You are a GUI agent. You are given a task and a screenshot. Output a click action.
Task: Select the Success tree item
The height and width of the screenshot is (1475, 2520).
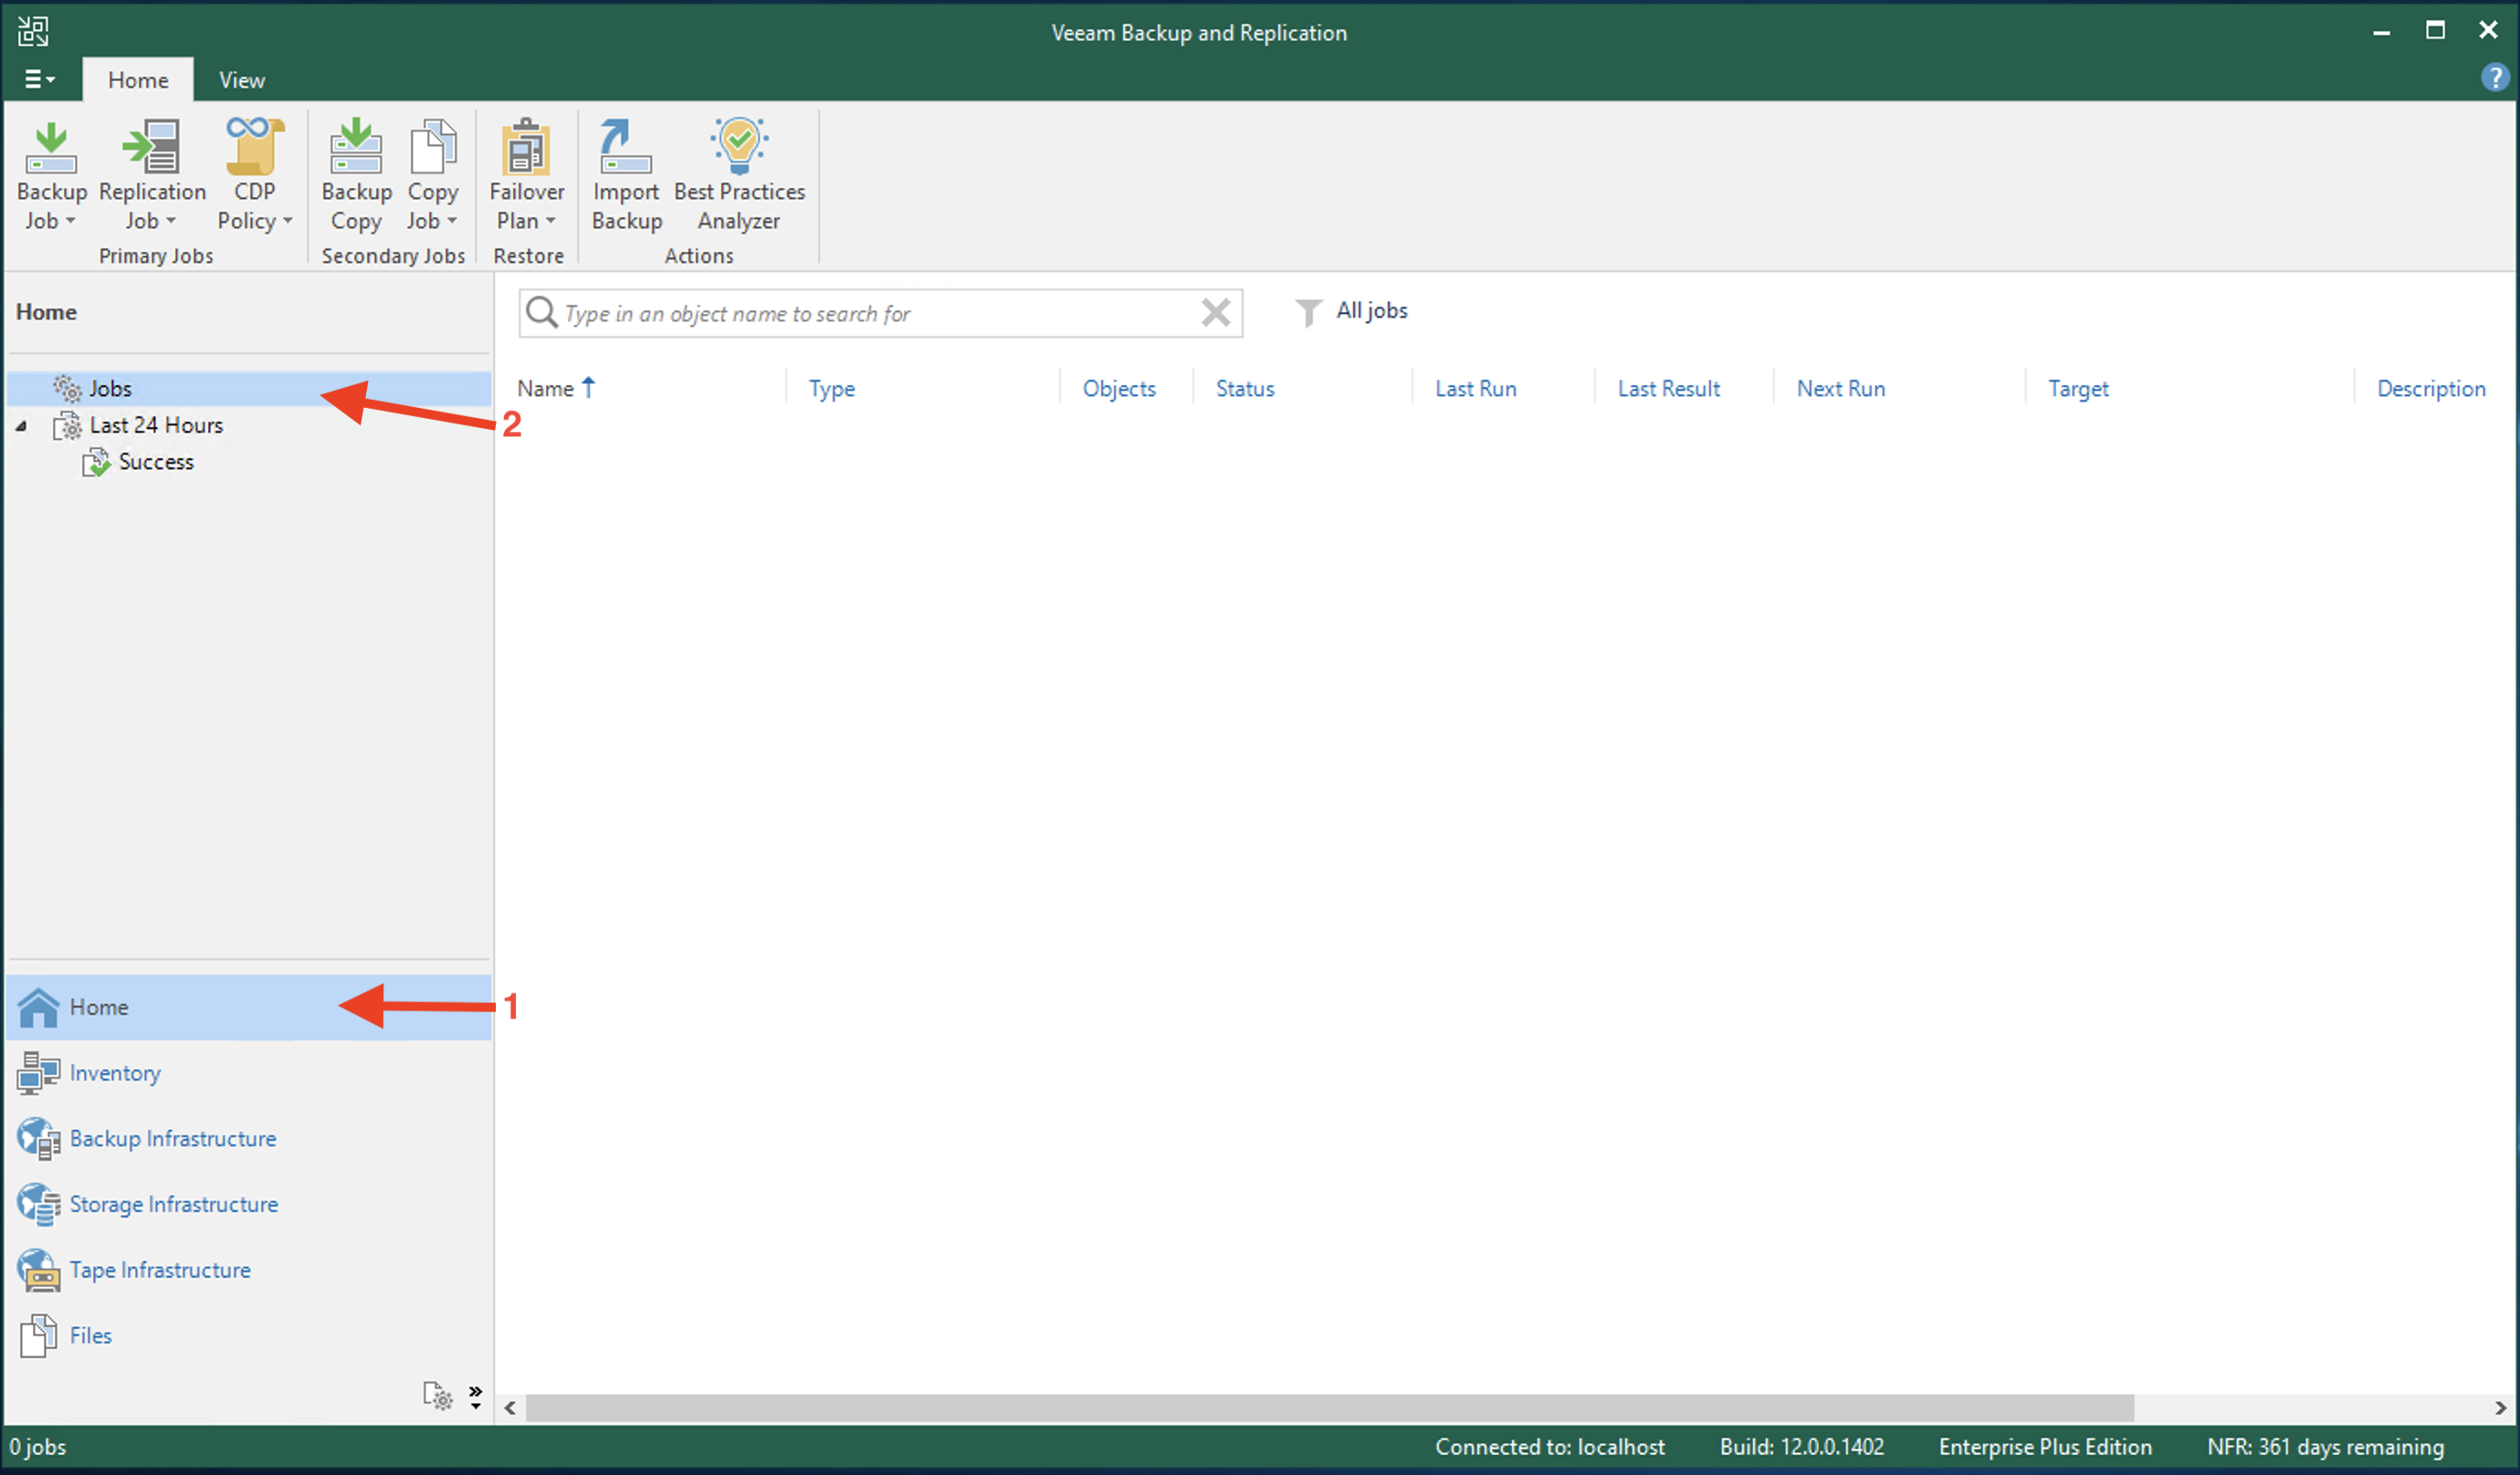pos(156,462)
